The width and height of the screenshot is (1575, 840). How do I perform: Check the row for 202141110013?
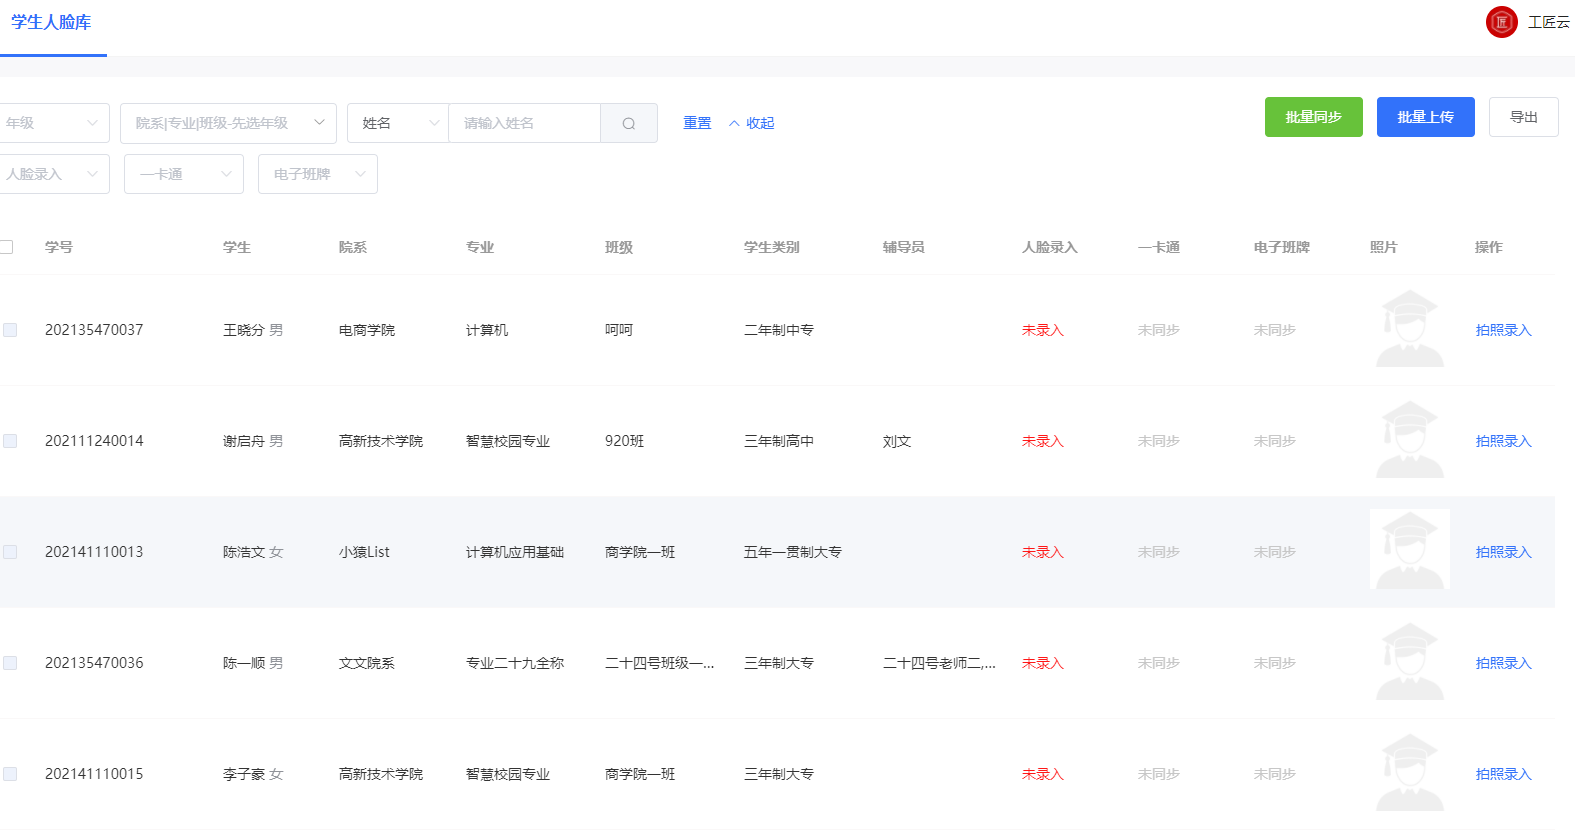point(10,552)
